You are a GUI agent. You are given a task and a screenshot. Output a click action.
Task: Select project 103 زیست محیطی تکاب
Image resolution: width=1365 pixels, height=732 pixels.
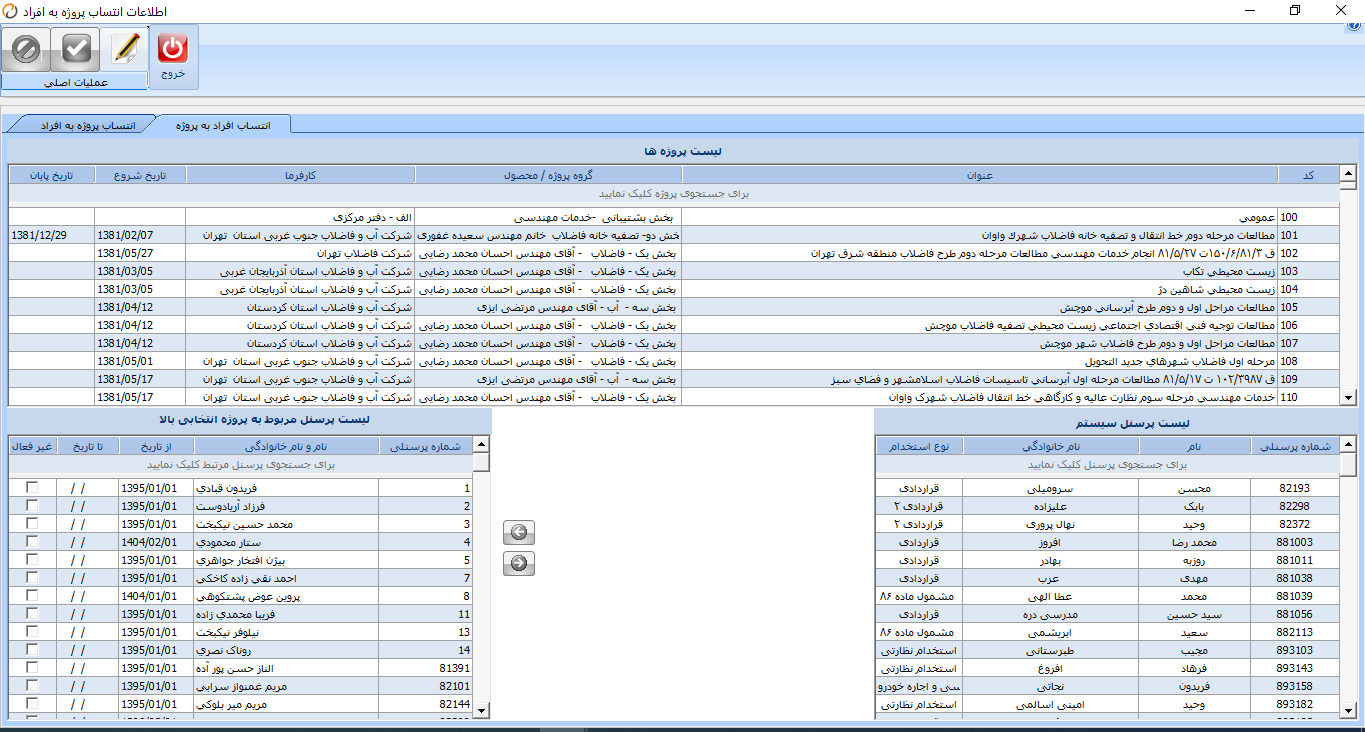pyautogui.click(x=673, y=271)
